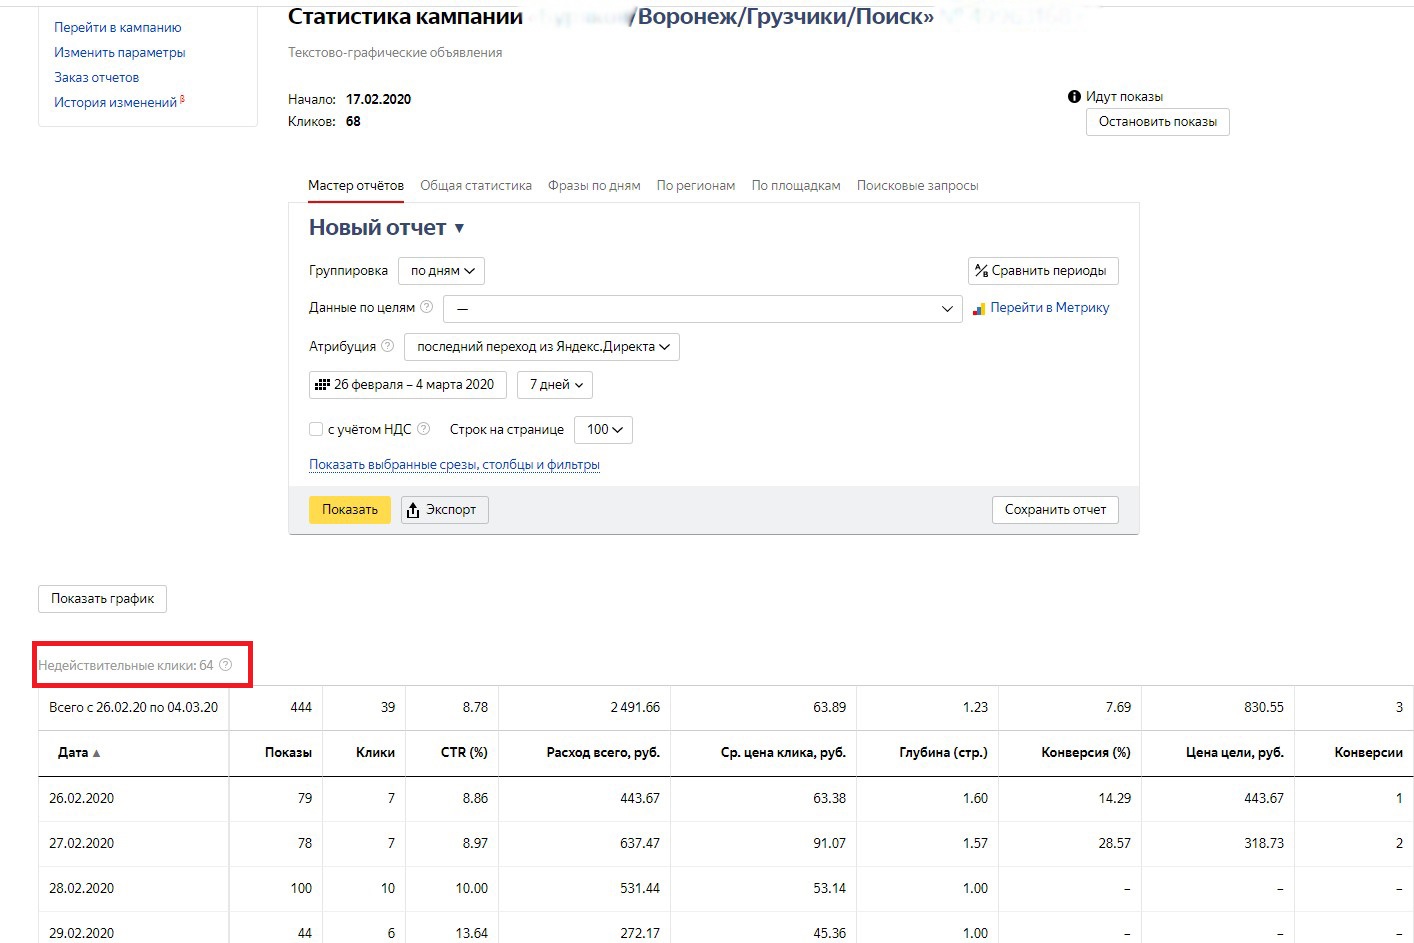This screenshot has width=1414, height=943.
Task: Switch to the Фразы по дням tab
Action: click(594, 186)
